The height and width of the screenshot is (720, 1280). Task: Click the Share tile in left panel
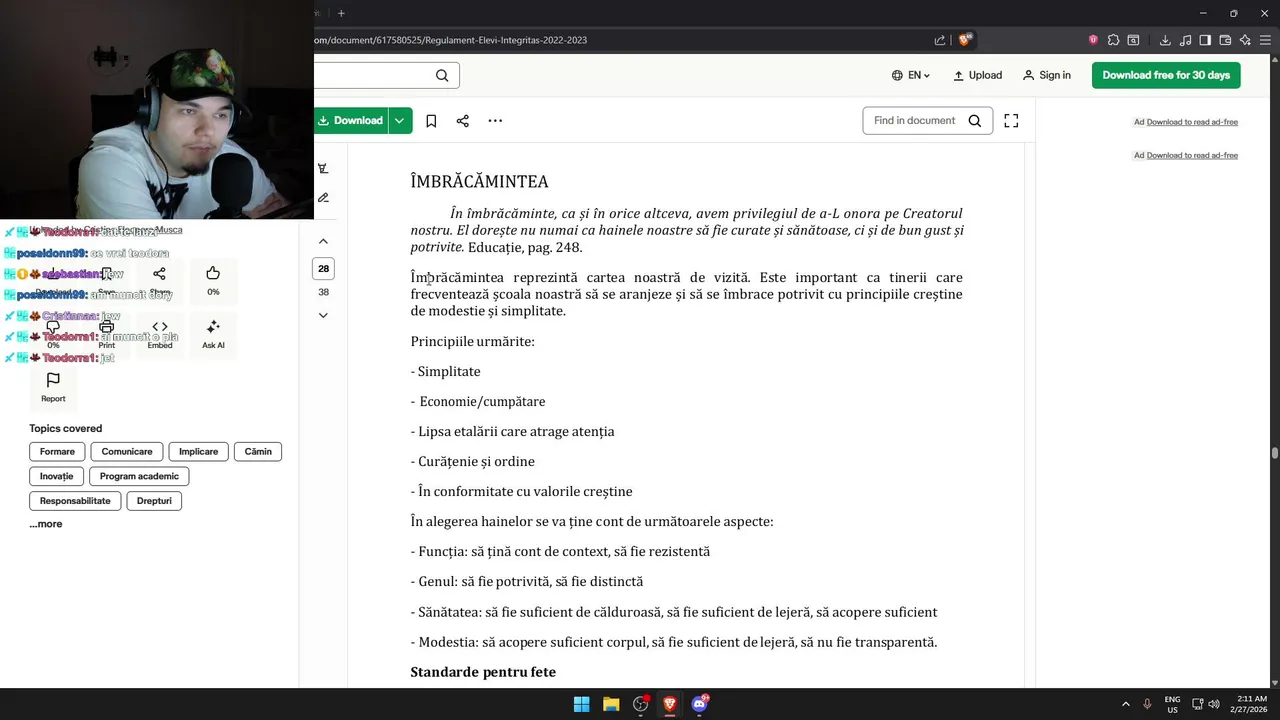pyautogui.click(x=160, y=280)
